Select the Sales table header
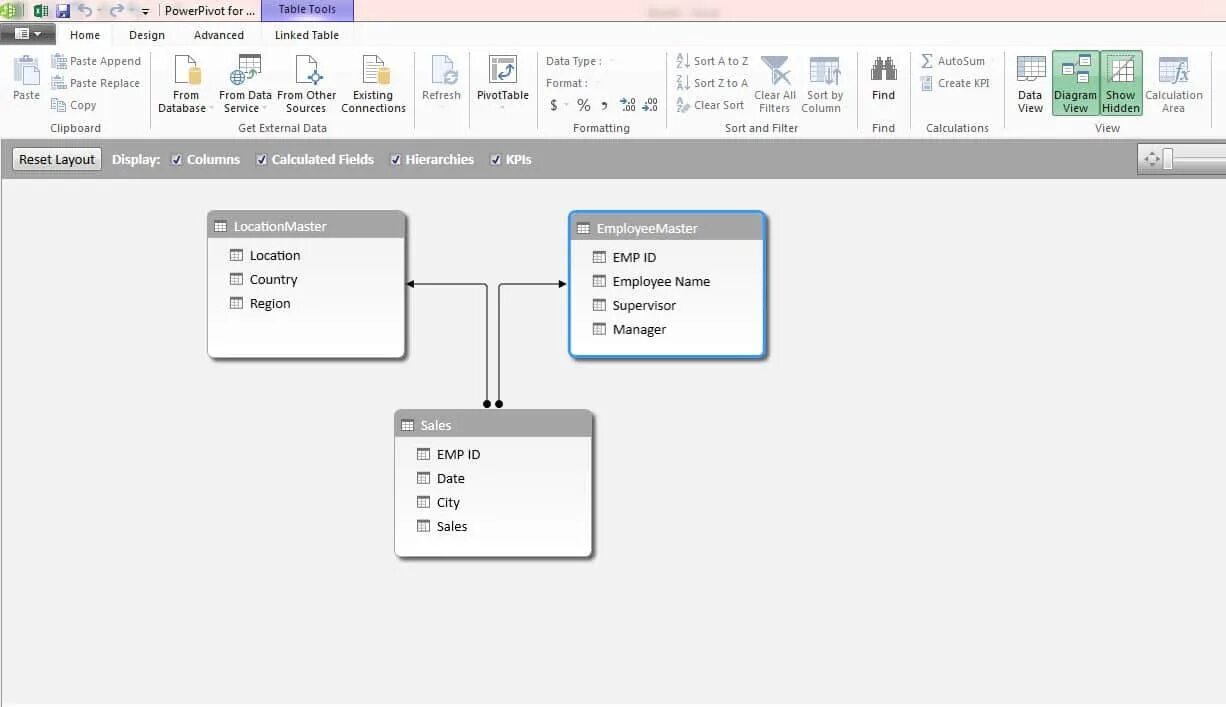 click(x=493, y=425)
